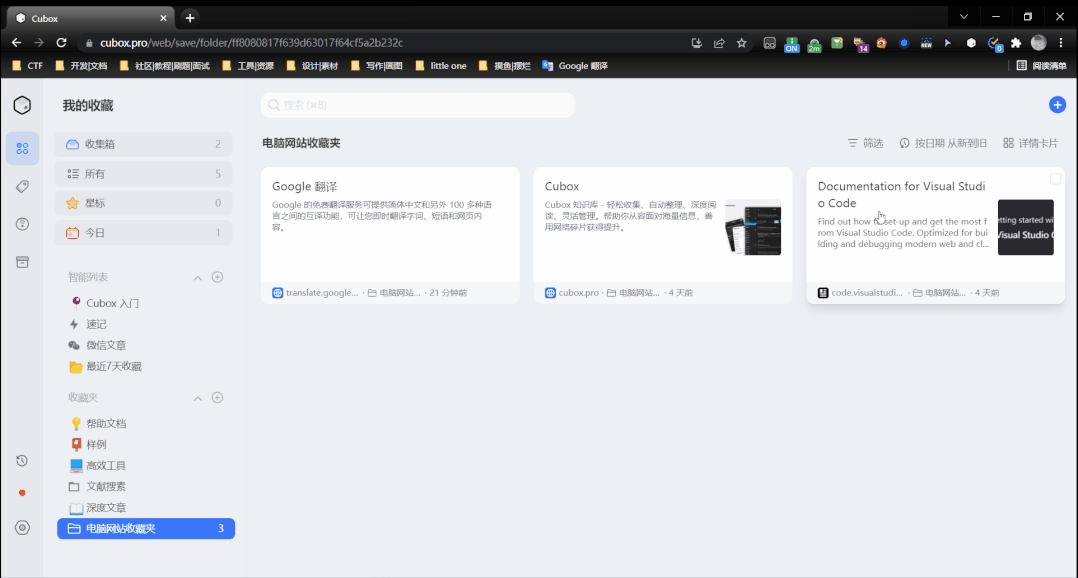Open the history clock icon in left rail
Viewport: 1078px width, 578px height.
[22, 460]
